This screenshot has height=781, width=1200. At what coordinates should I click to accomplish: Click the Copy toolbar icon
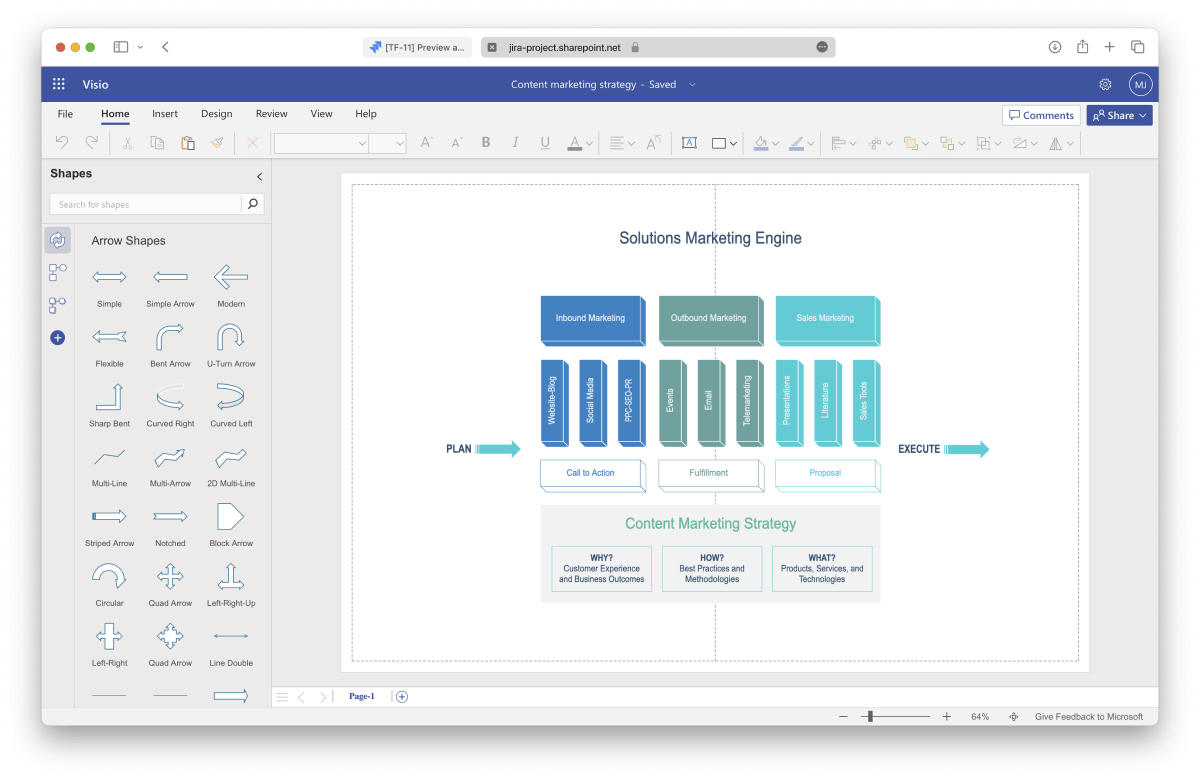157,143
